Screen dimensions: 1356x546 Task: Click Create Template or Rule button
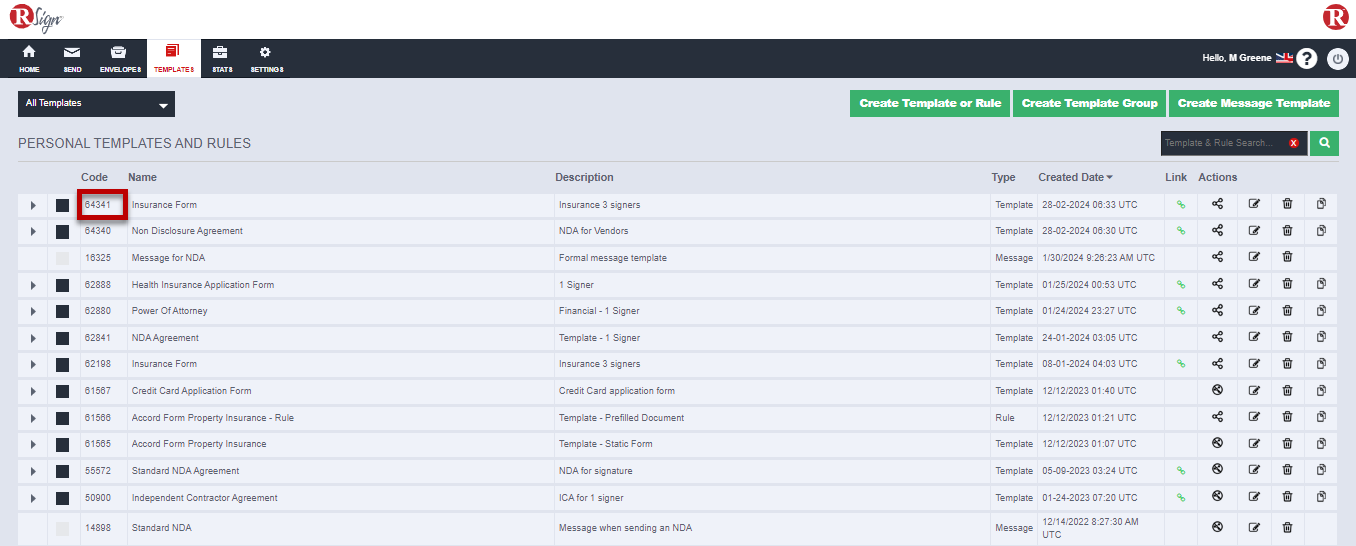pyautogui.click(x=930, y=103)
